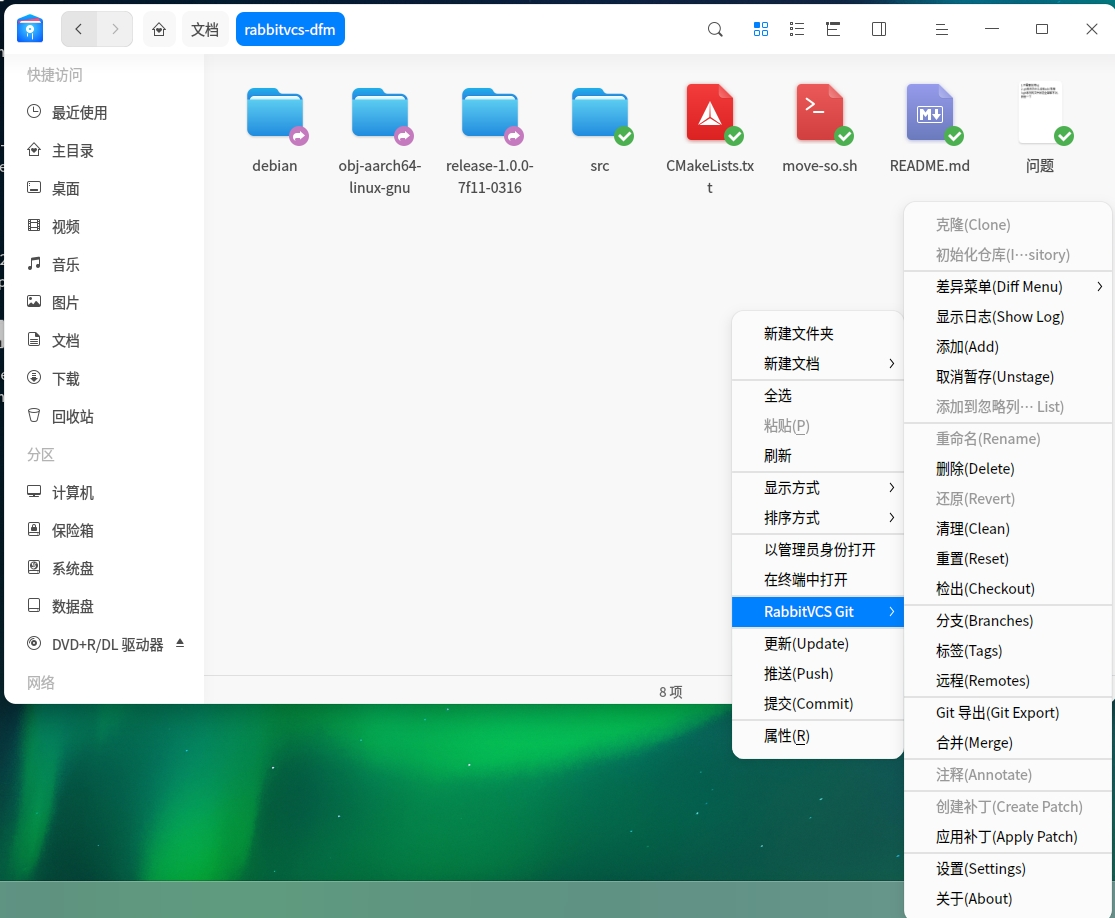The width and height of the screenshot is (1115, 918).
Task: Open 最近使用 in the sidebar
Action: [104, 112]
